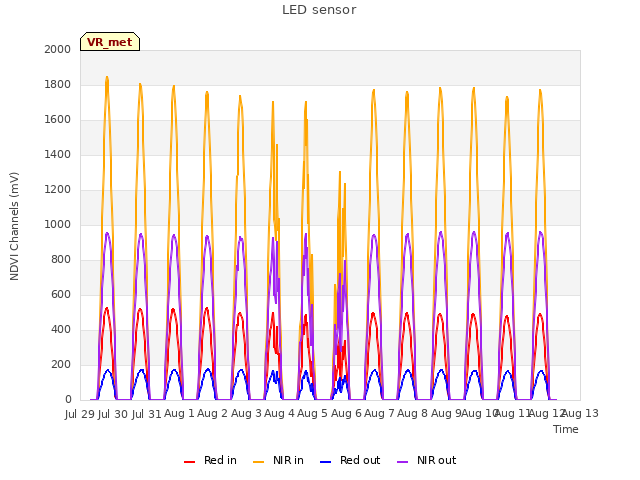Image resolution: width=640 pixels, height=480 pixels.
Task: Select the NIR in legend entry
Action: tap(278, 460)
